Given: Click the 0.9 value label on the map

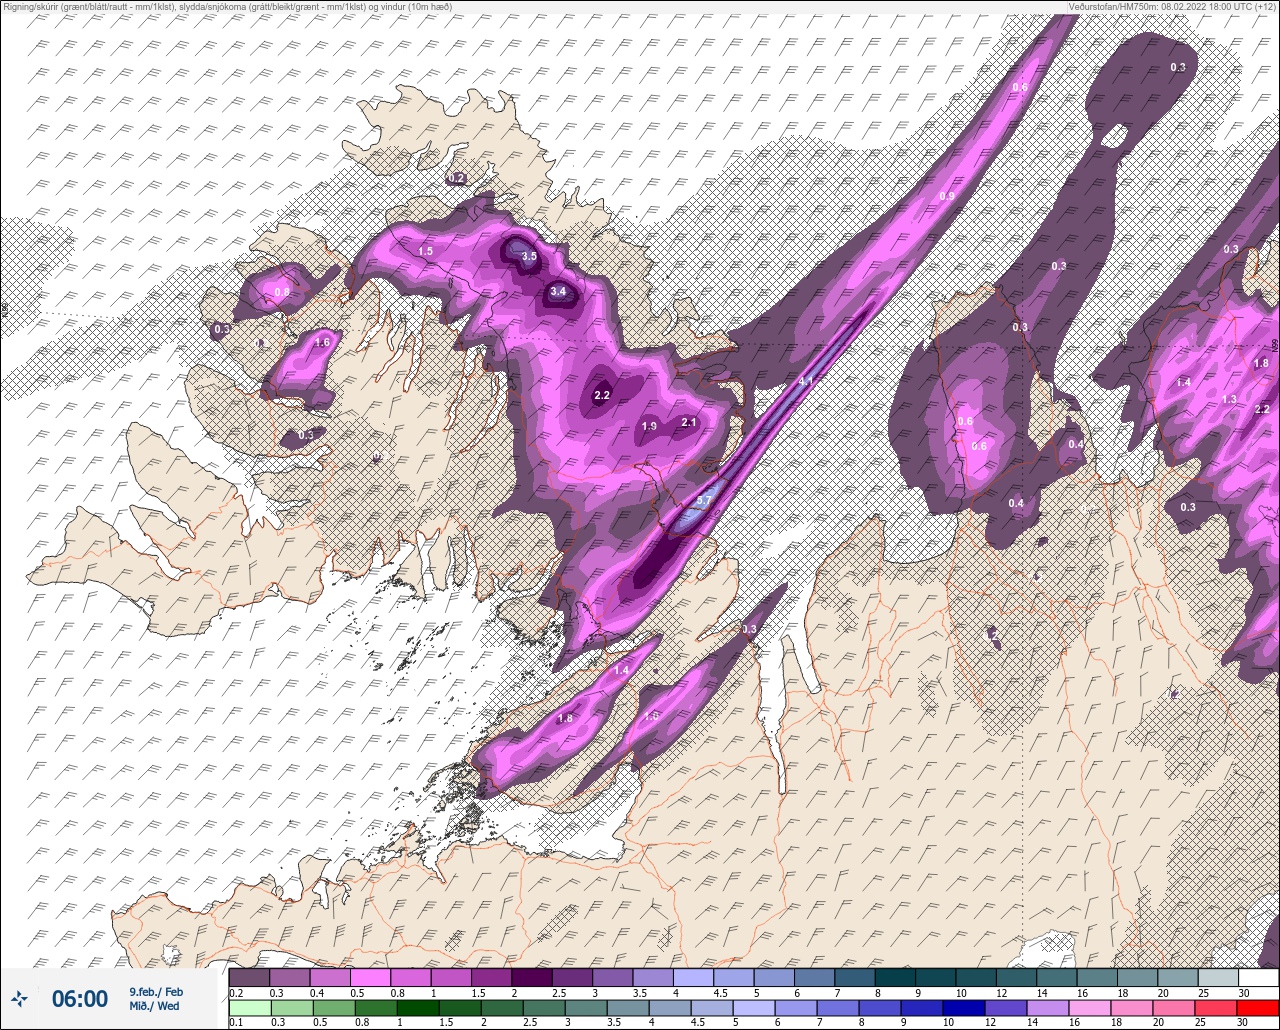Looking at the screenshot, I should pos(947,196).
